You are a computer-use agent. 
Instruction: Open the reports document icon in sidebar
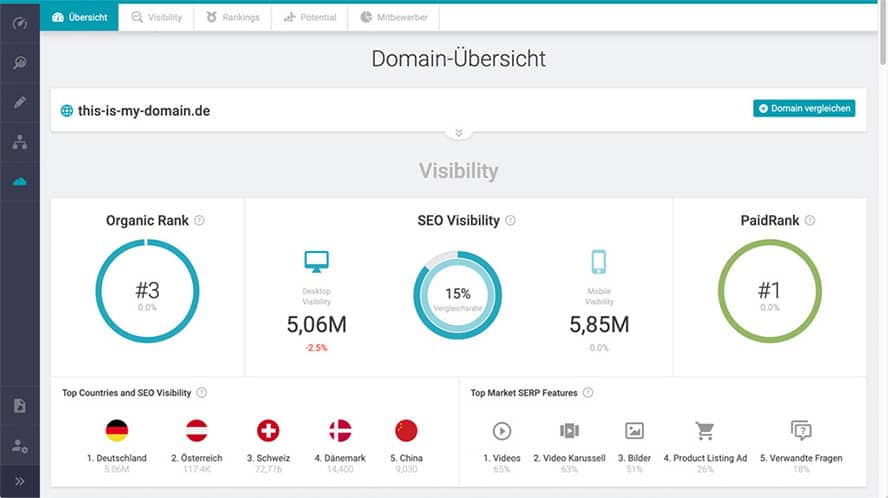coord(20,406)
